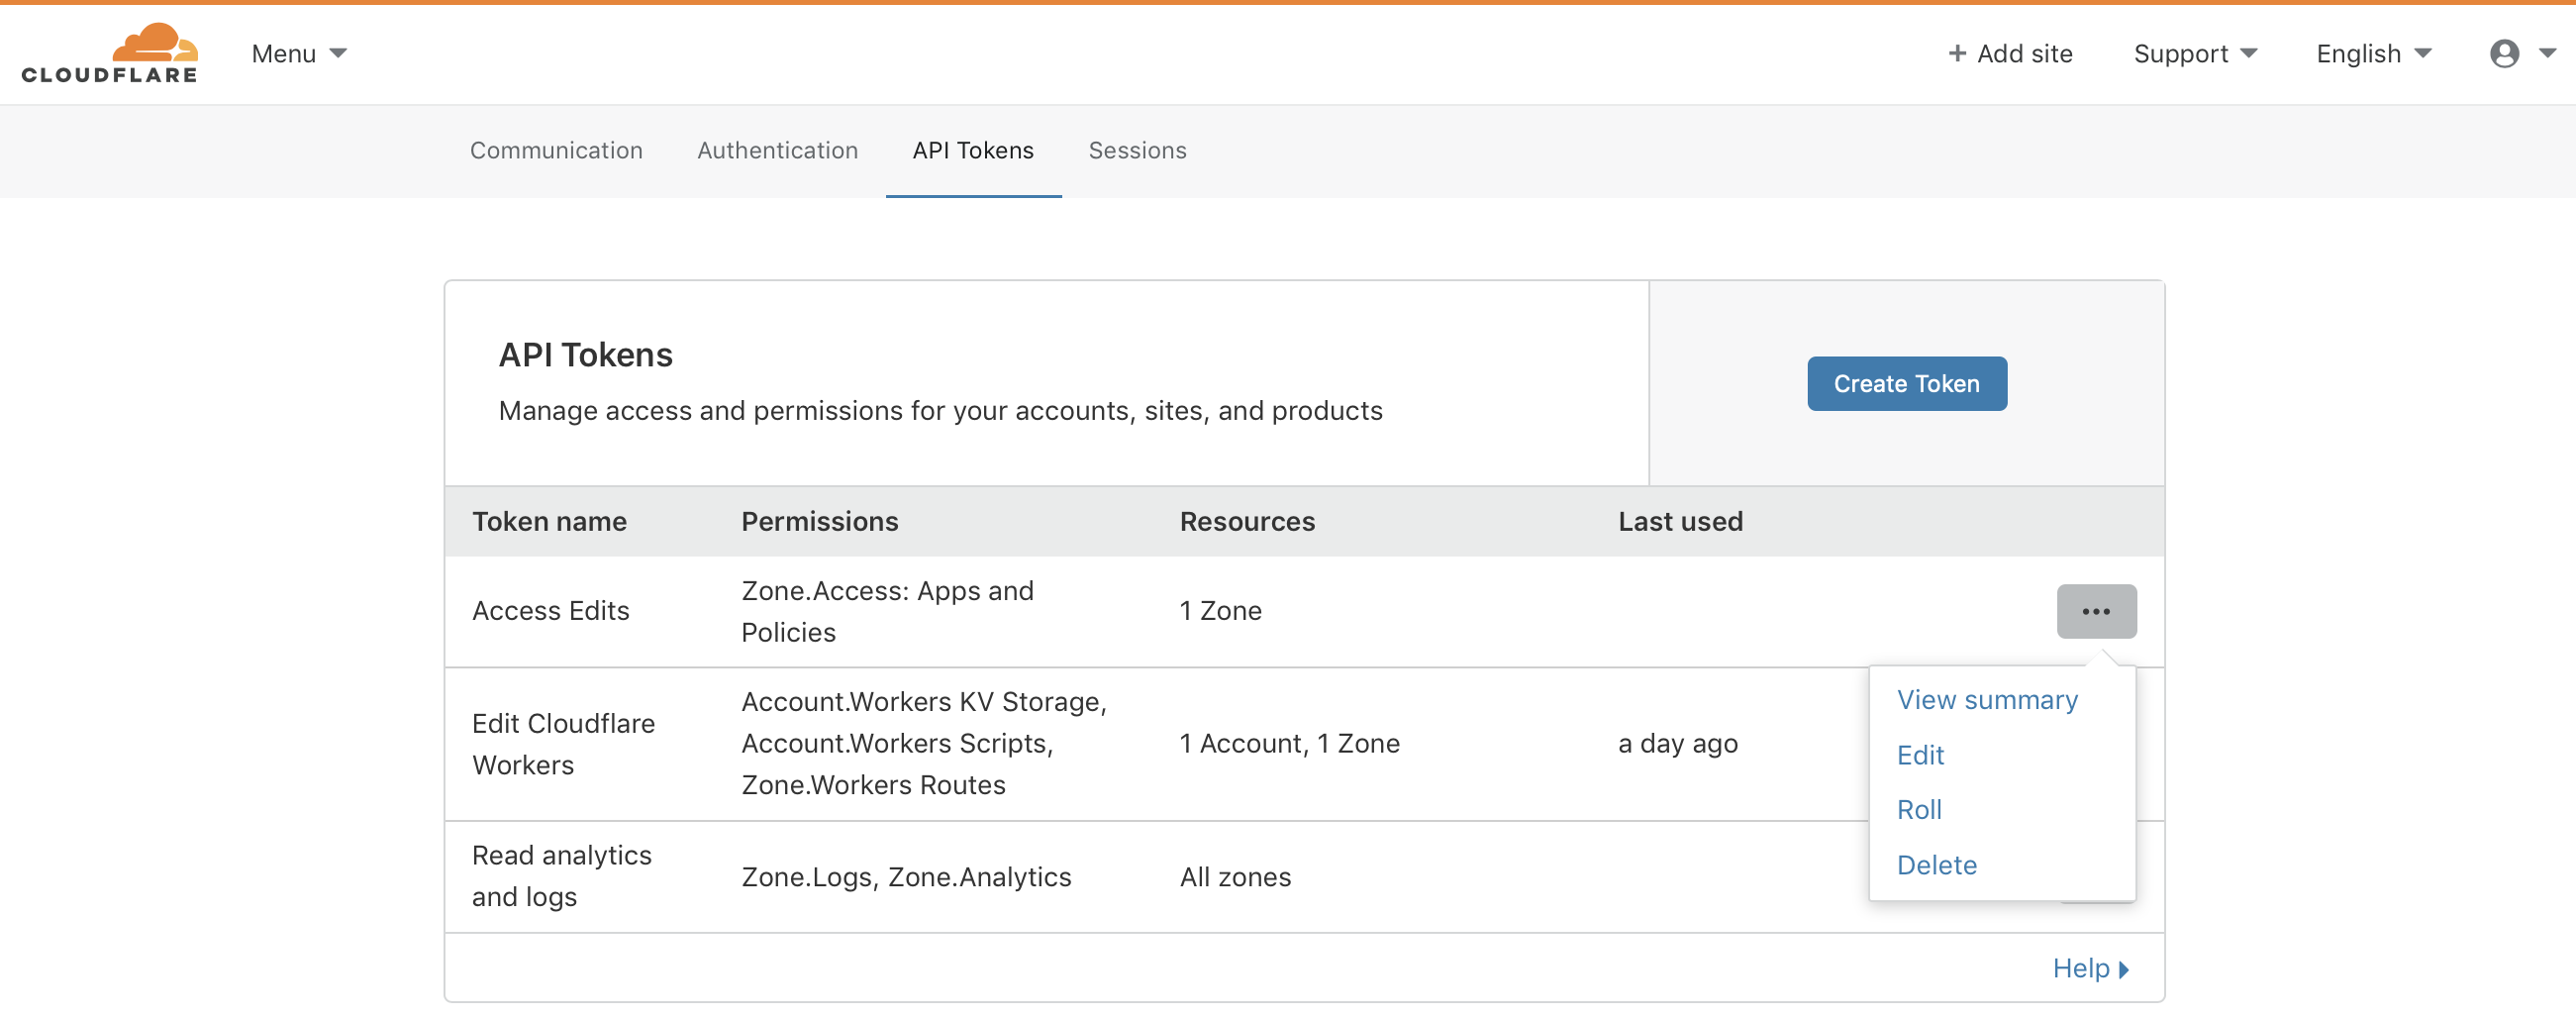The width and height of the screenshot is (2576, 1018).
Task: Switch to the Communication tab
Action: [x=556, y=151]
